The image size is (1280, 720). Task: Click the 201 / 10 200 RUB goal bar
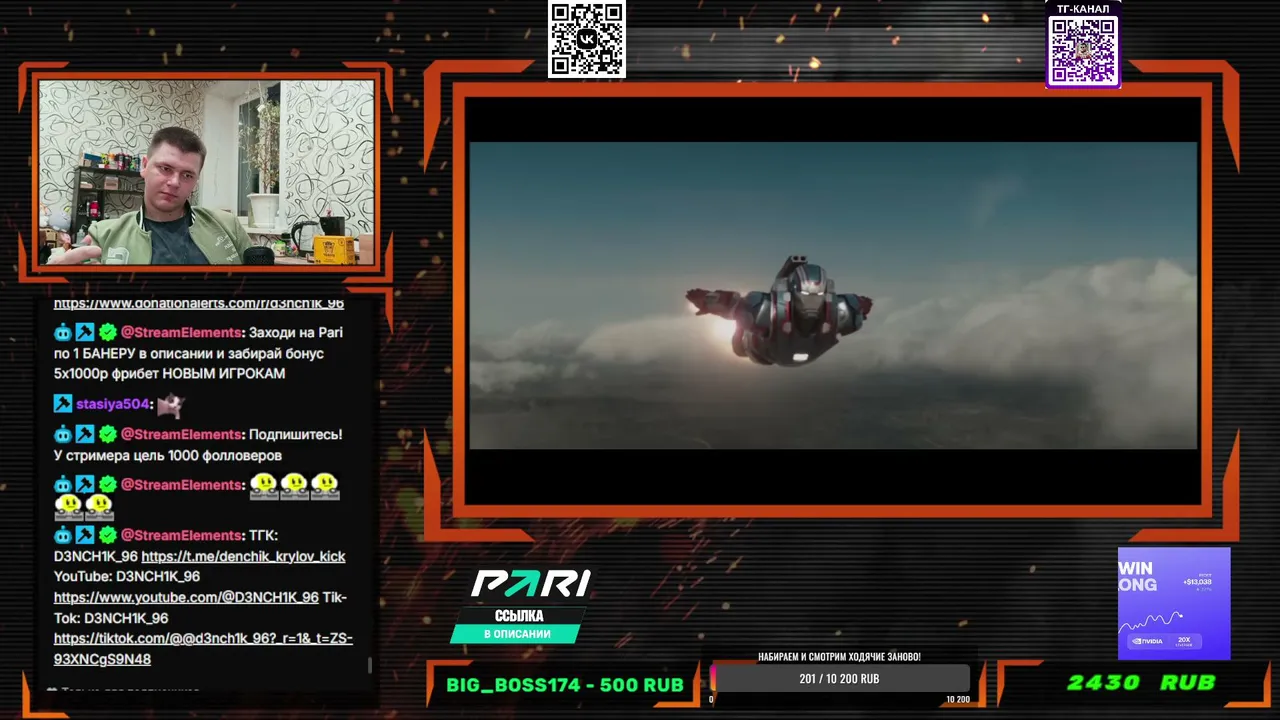point(839,679)
